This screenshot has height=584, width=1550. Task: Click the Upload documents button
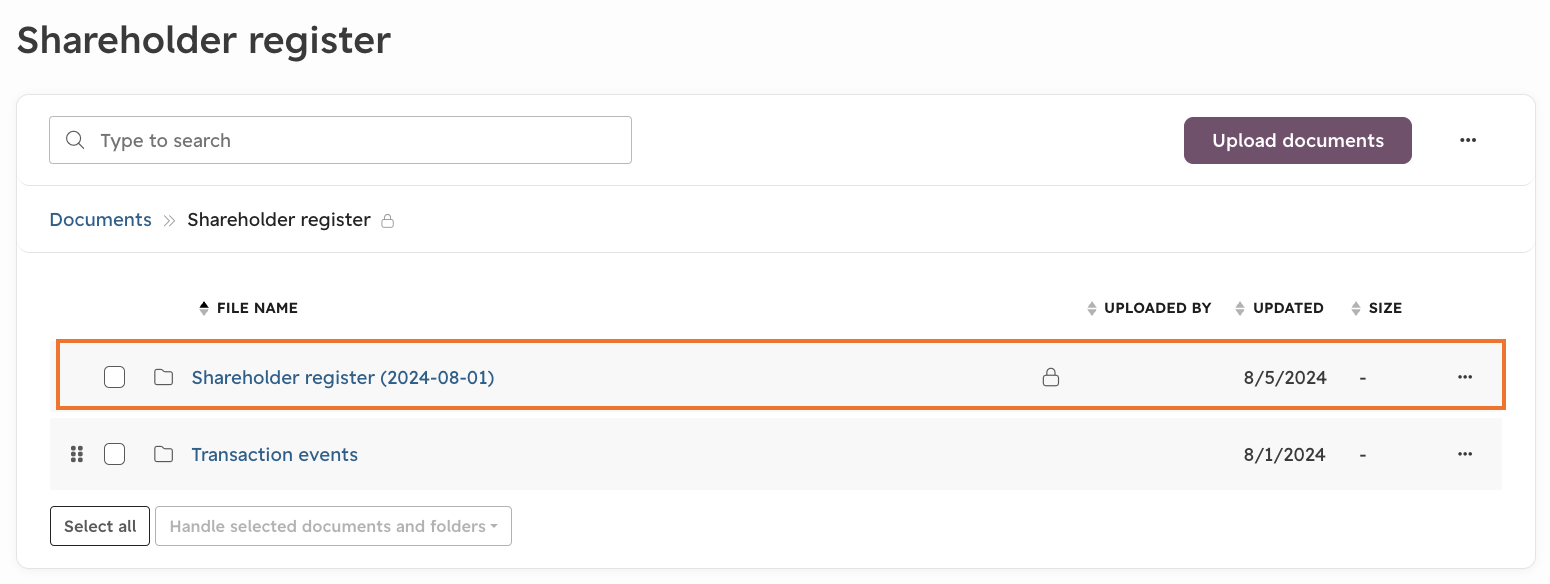click(x=1298, y=140)
